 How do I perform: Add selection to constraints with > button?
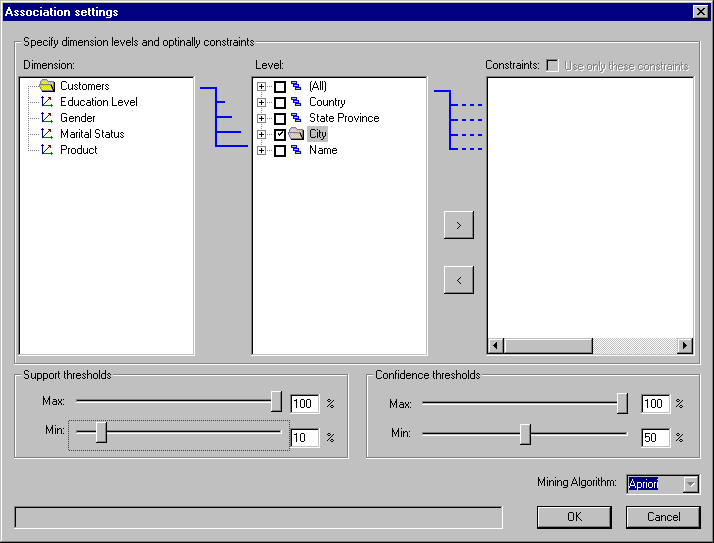coord(459,225)
